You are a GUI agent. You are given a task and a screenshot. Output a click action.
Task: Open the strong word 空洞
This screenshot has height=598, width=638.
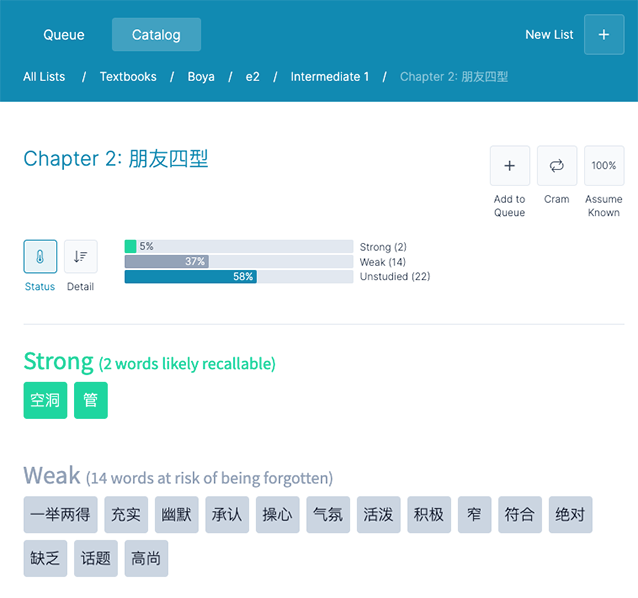point(45,400)
